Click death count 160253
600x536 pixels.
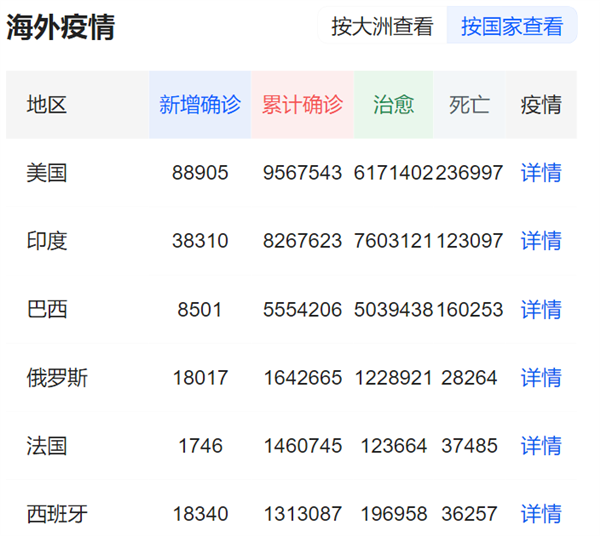(470, 310)
